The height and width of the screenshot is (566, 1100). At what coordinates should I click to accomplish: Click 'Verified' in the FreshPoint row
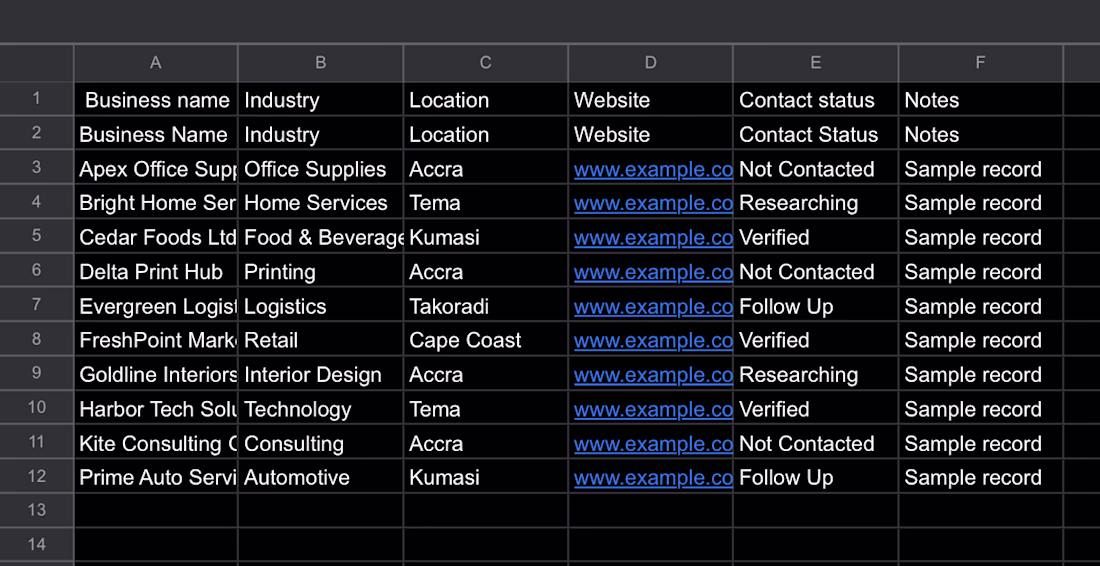(815, 340)
